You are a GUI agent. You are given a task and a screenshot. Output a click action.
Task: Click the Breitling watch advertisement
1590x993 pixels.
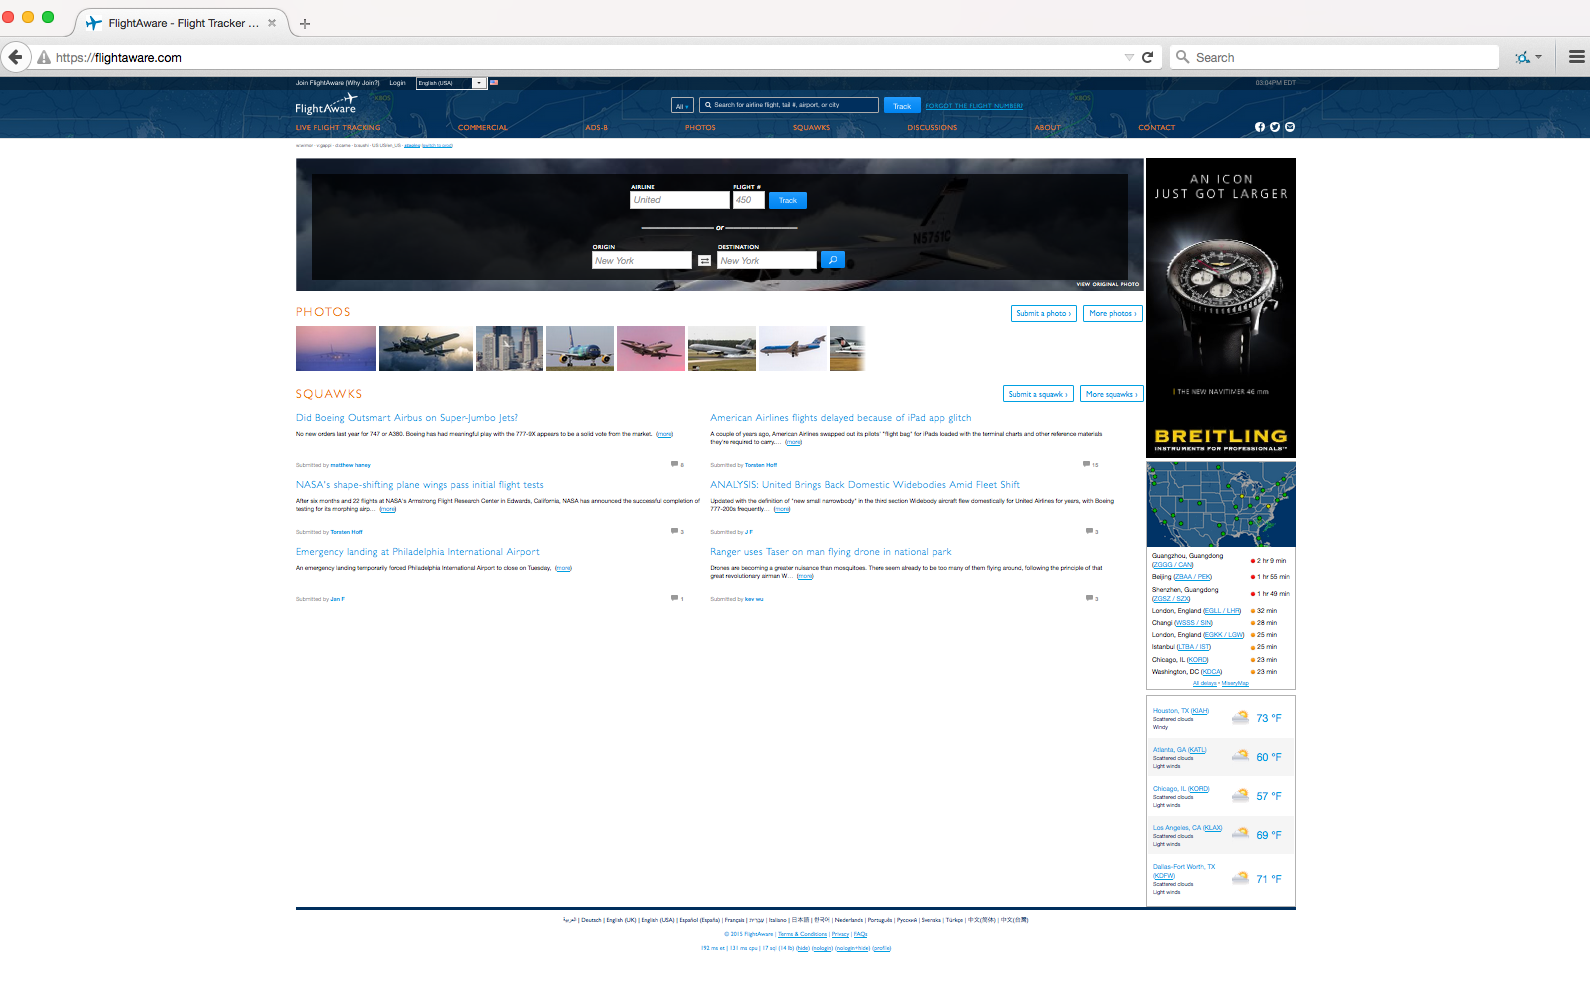click(x=1221, y=308)
